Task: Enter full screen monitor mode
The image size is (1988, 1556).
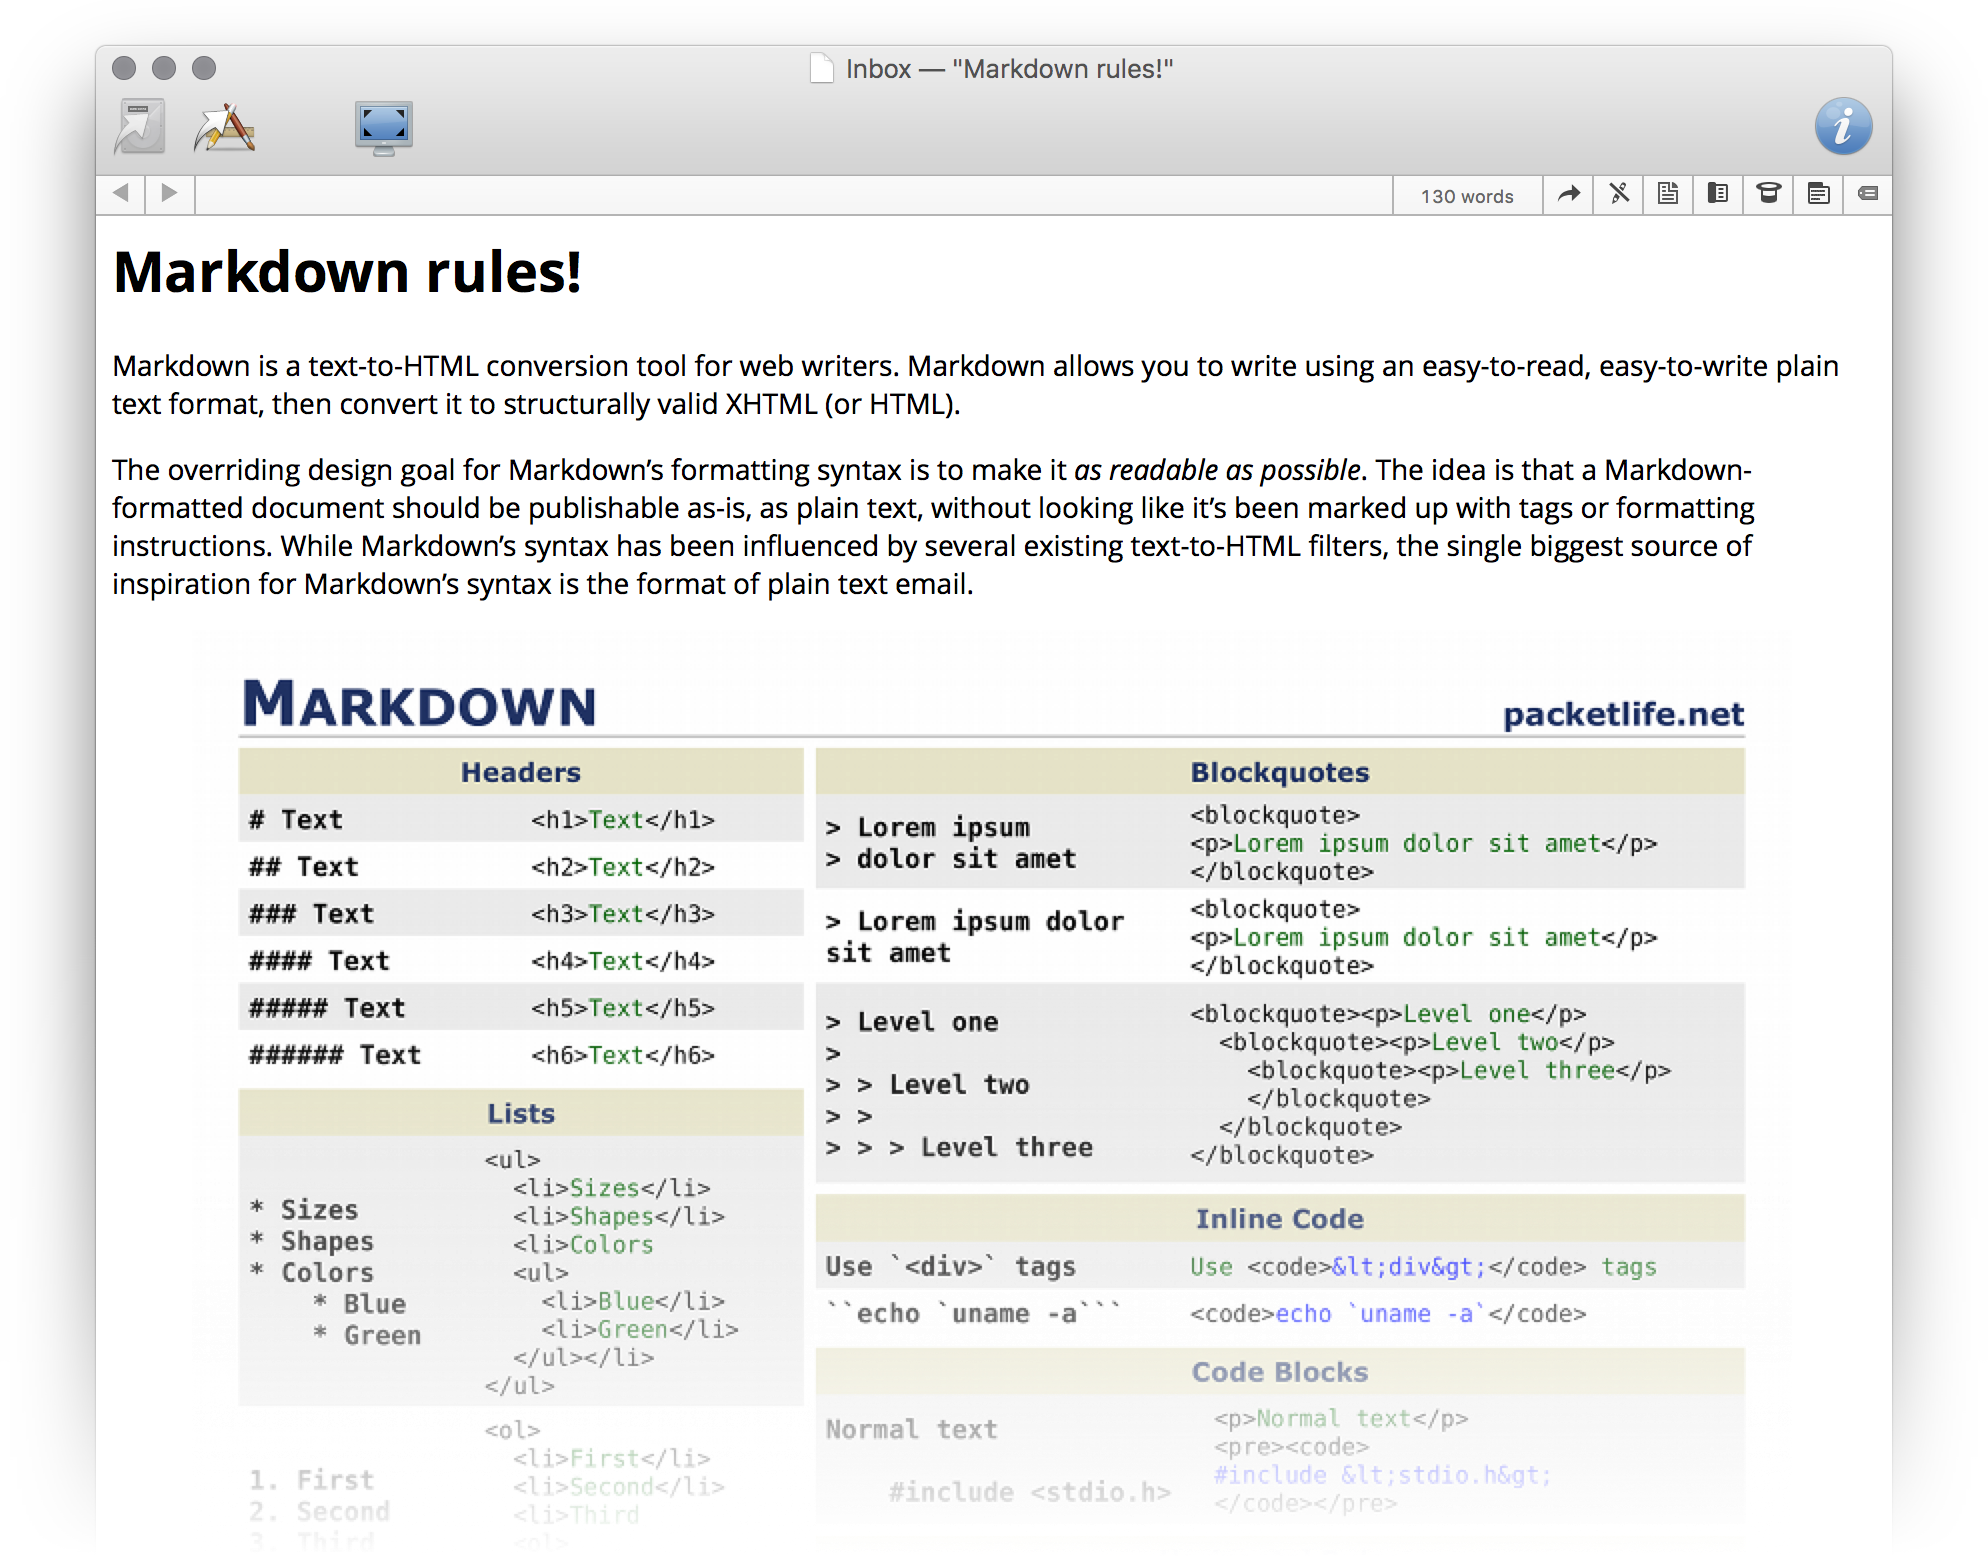Action: [x=384, y=127]
